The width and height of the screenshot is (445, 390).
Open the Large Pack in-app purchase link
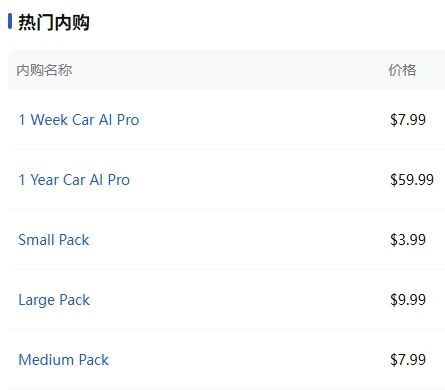tap(54, 300)
